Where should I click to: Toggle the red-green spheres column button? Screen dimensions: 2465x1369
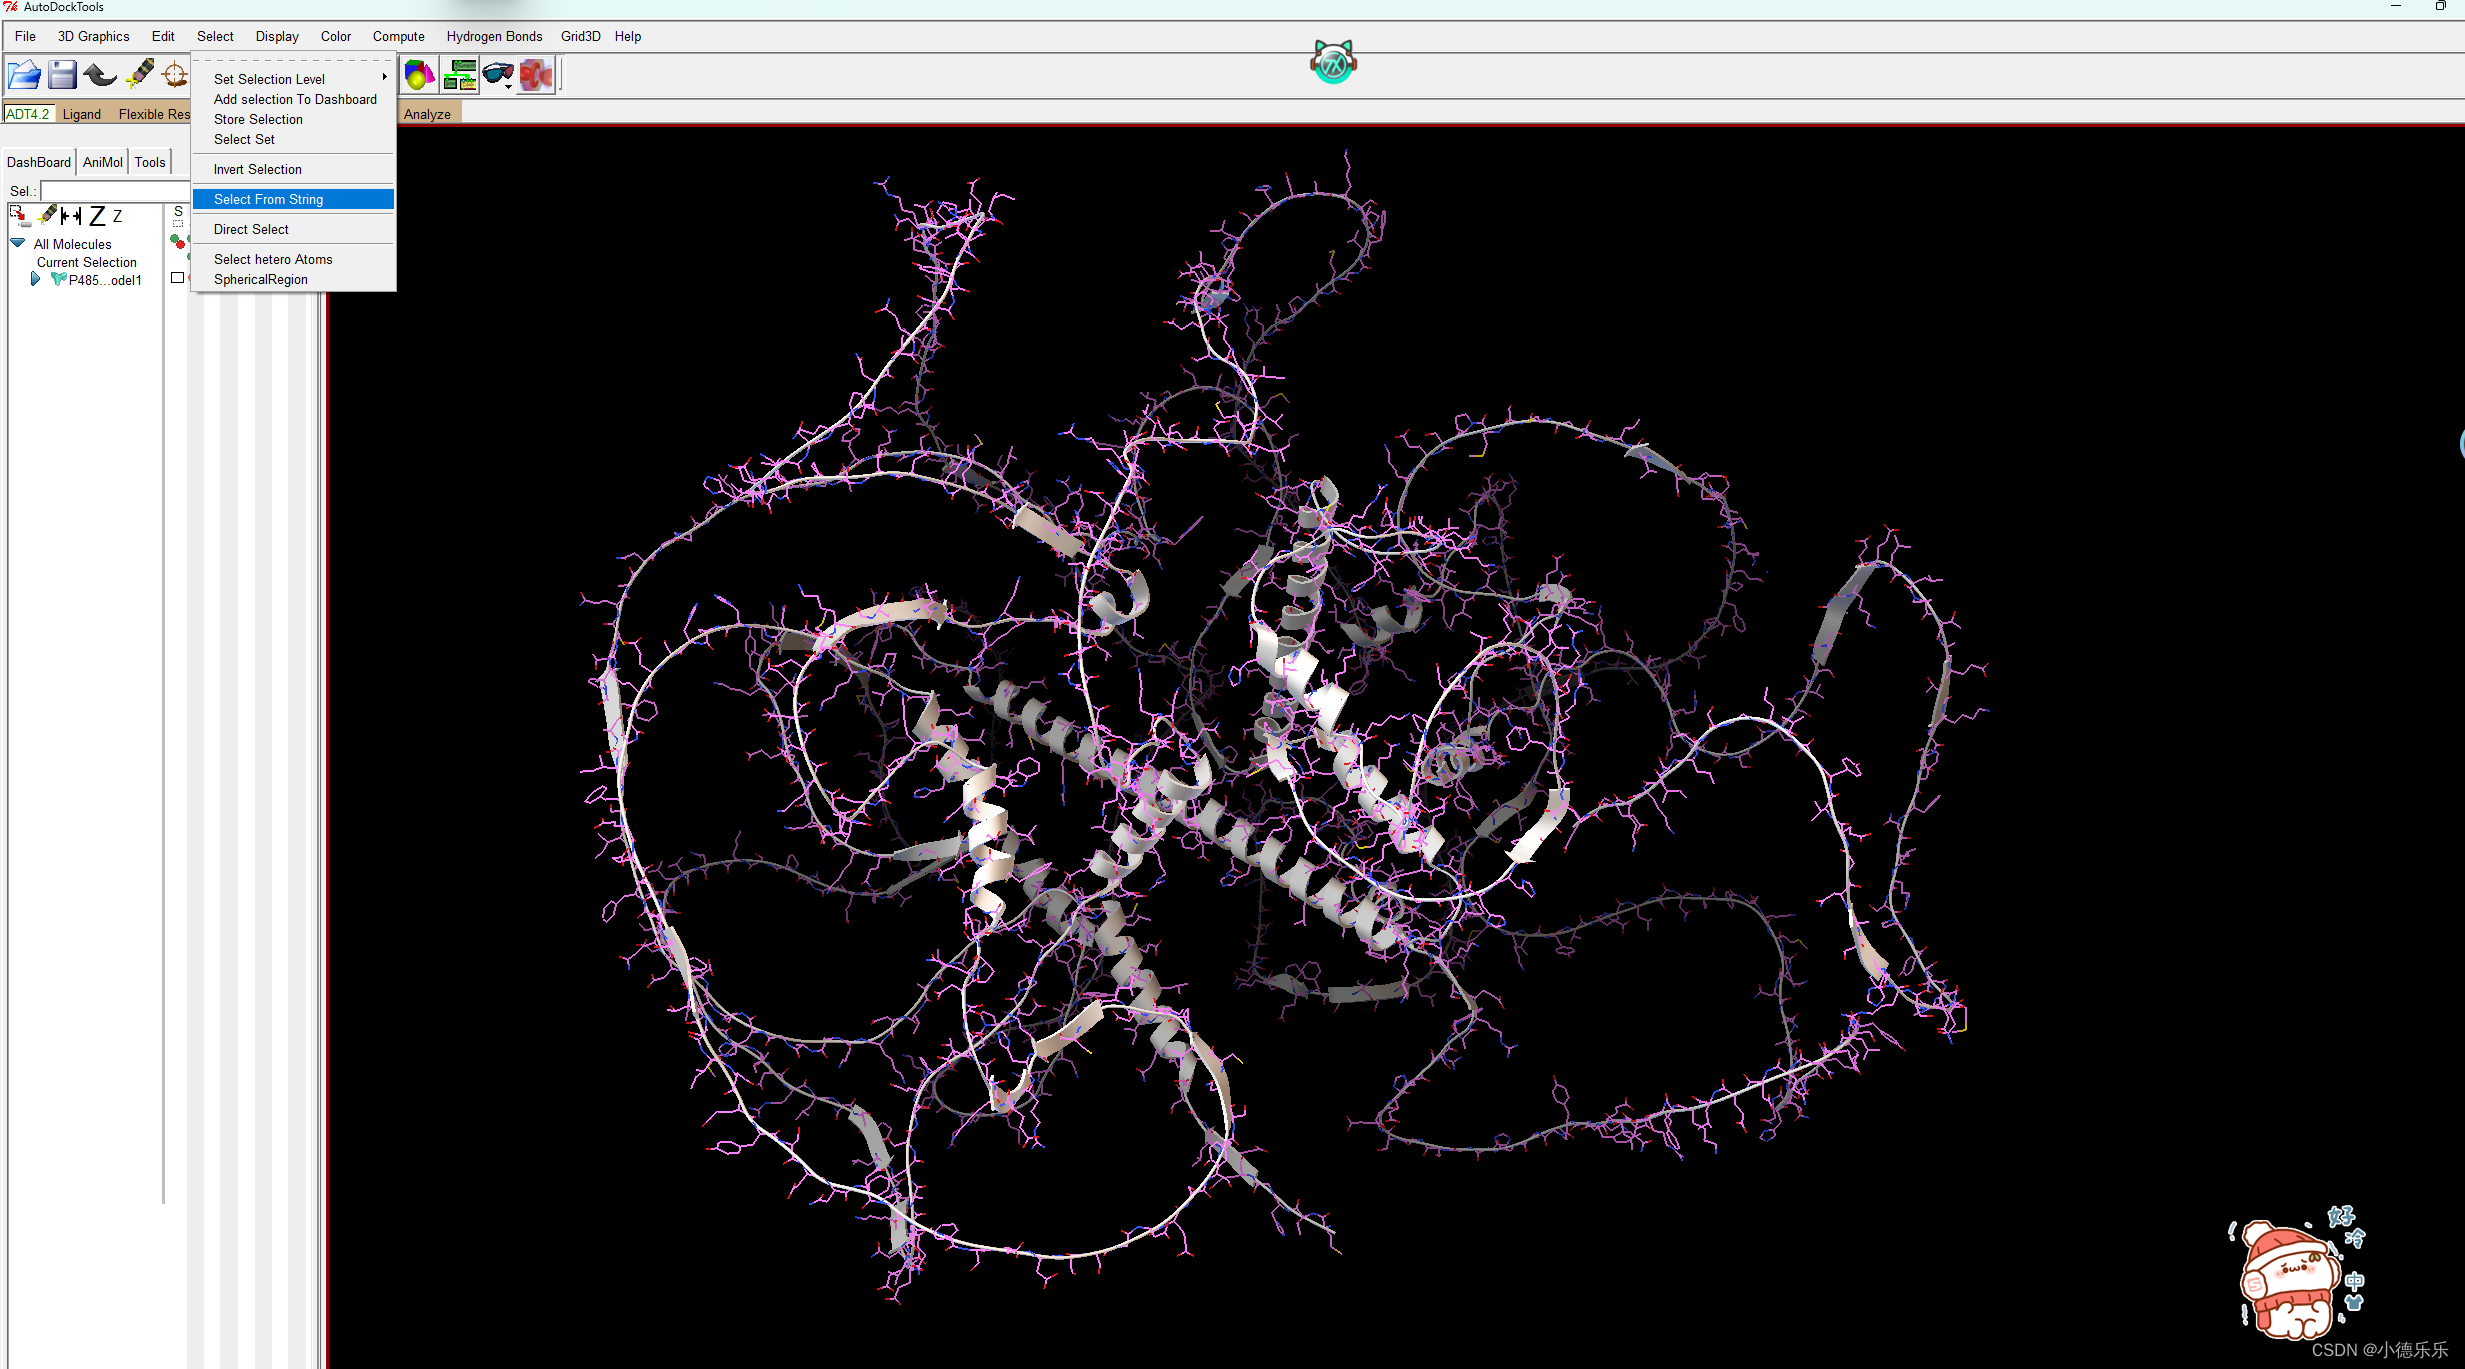click(178, 242)
